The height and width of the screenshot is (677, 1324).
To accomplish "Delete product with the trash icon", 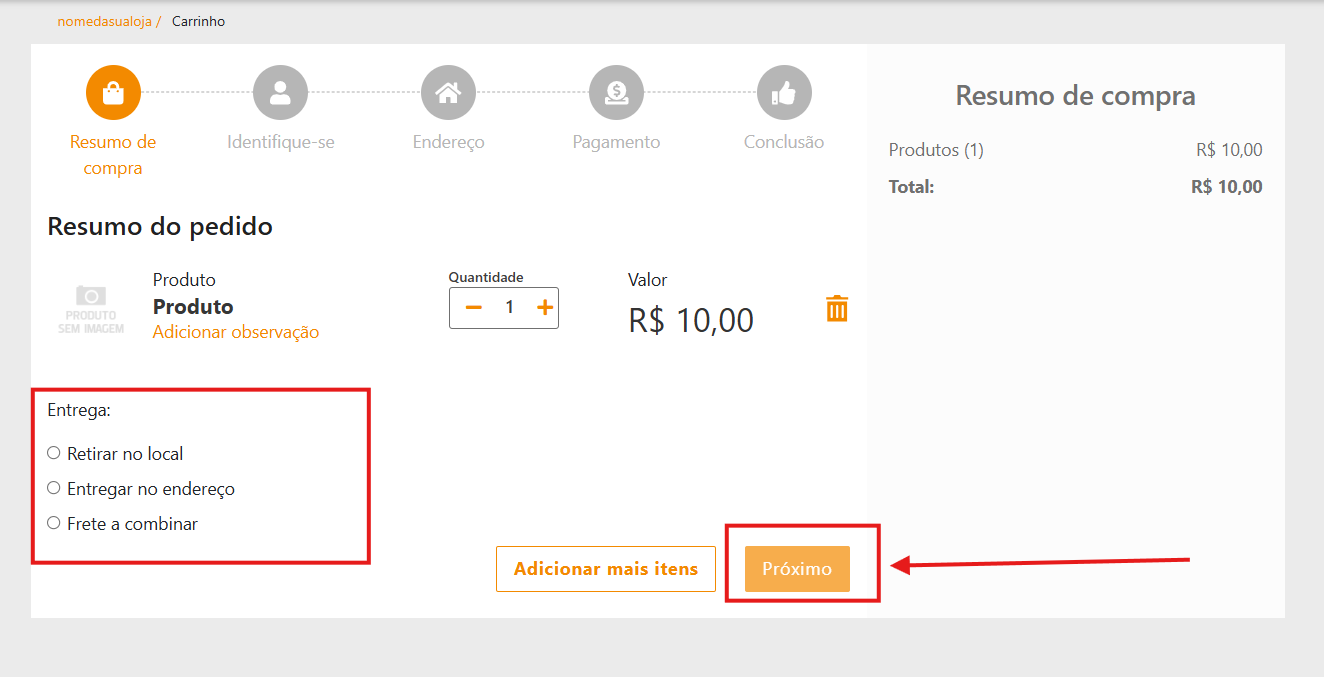I will (x=837, y=308).
